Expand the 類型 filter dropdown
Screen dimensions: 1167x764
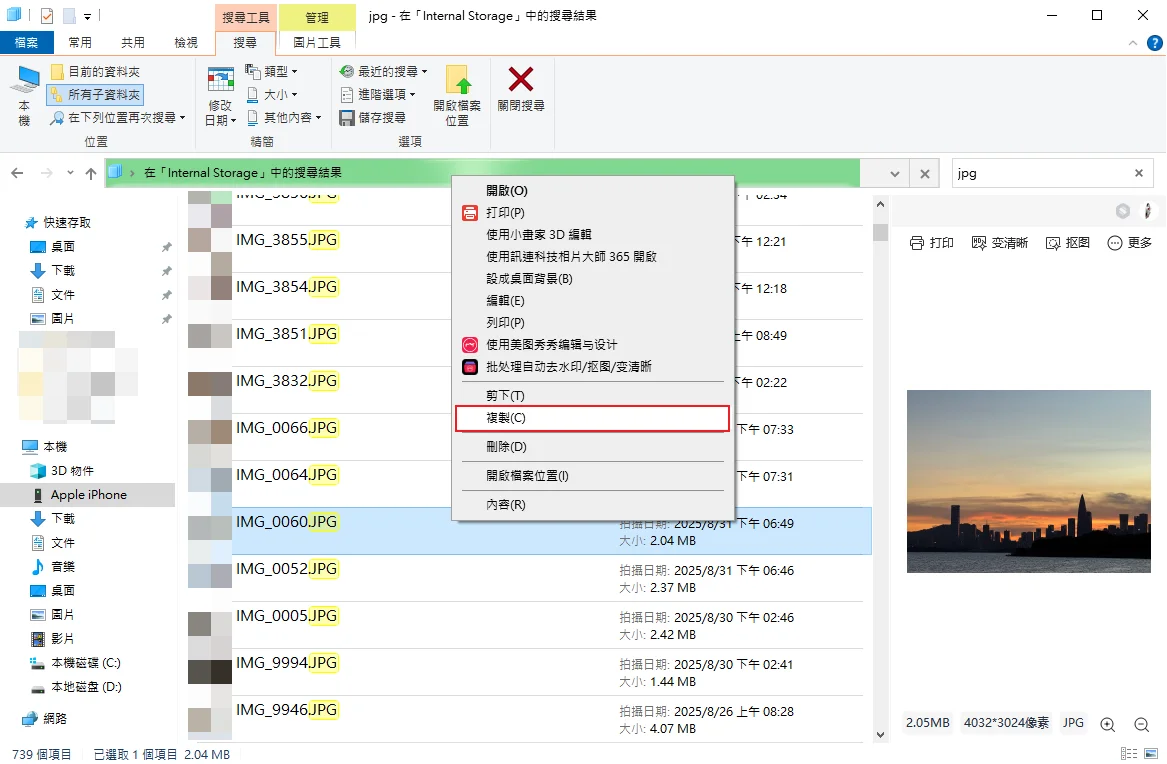click(276, 72)
